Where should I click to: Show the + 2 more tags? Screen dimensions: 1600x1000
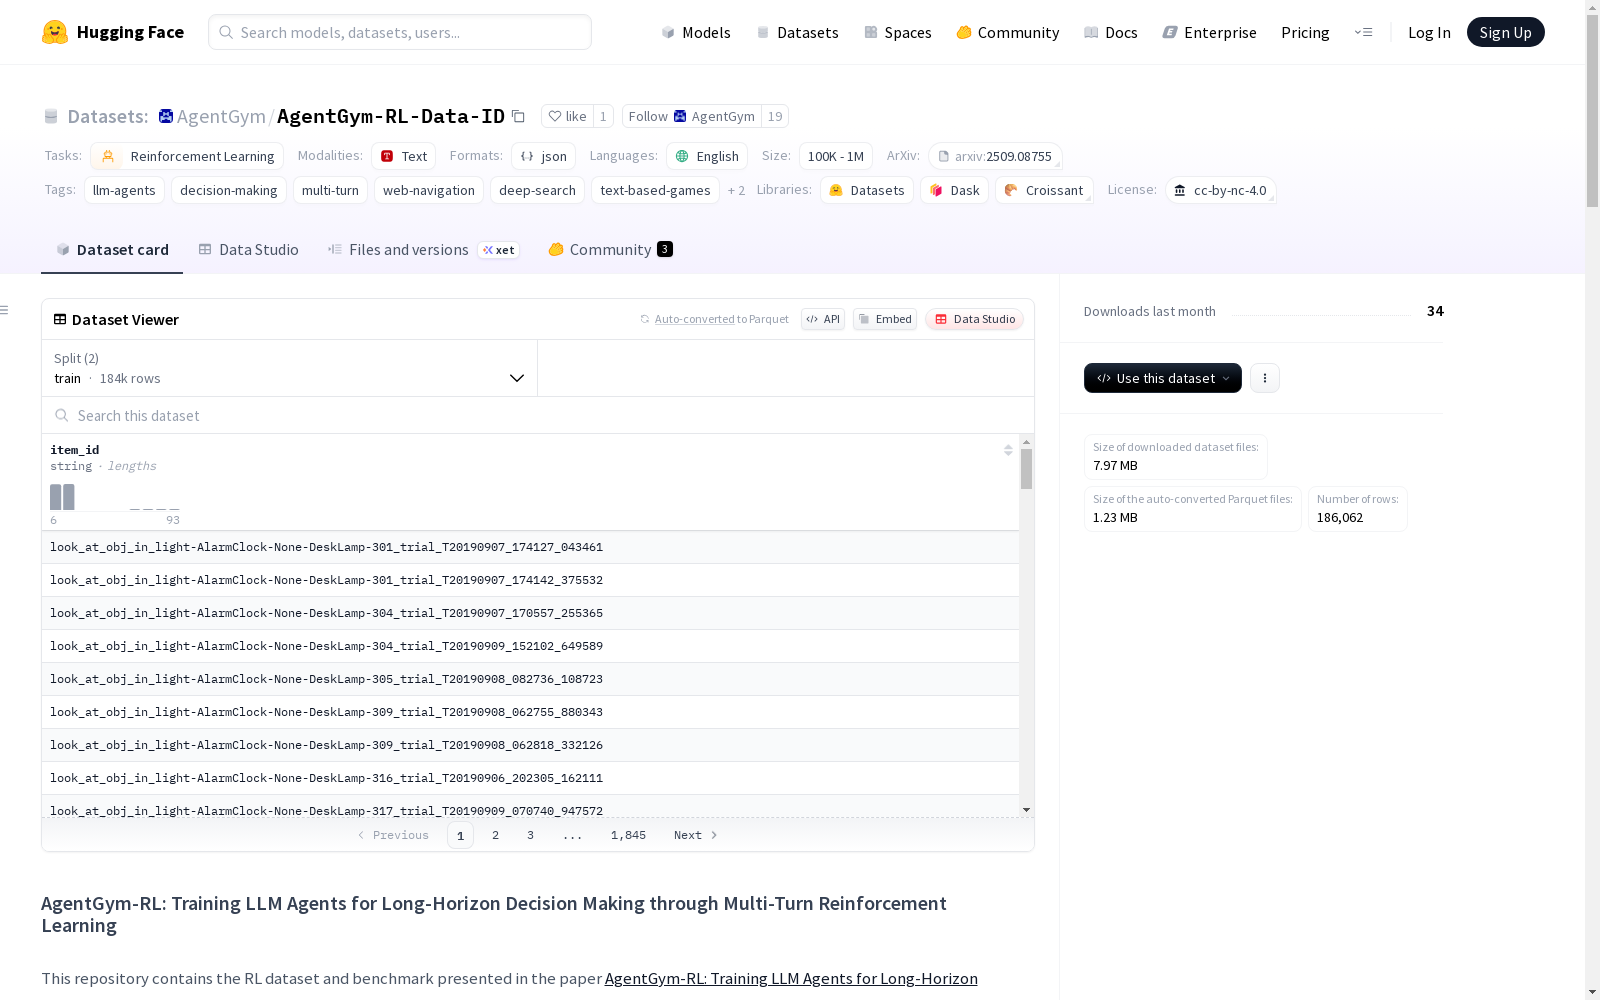coord(736,190)
